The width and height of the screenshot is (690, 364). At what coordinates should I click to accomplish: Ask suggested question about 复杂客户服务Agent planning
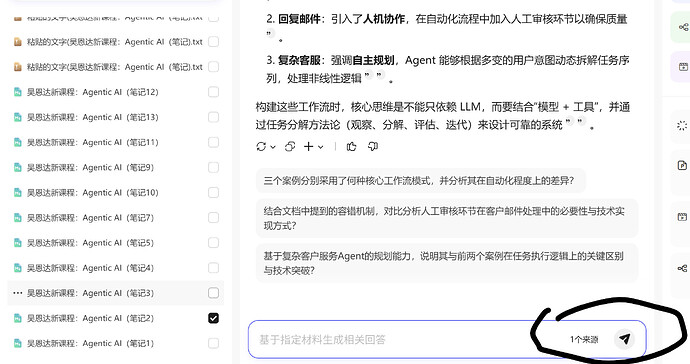[x=447, y=263]
